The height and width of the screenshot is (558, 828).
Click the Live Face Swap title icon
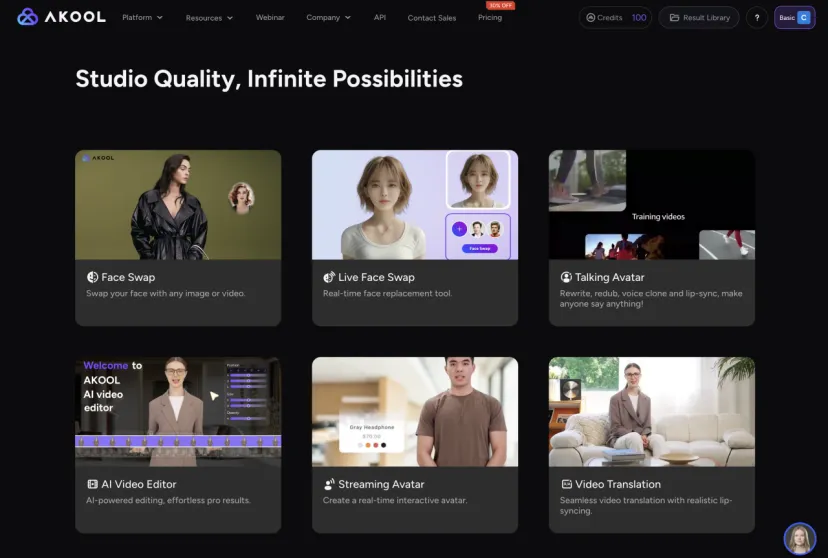tap(329, 277)
